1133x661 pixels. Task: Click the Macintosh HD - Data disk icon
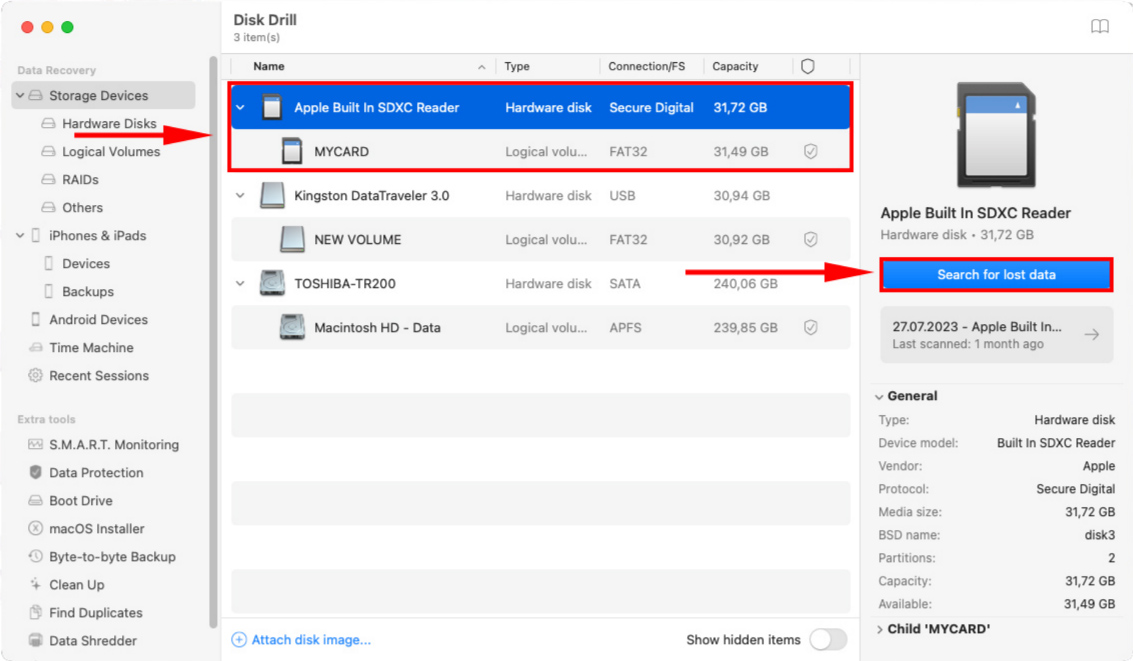click(x=292, y=327)
